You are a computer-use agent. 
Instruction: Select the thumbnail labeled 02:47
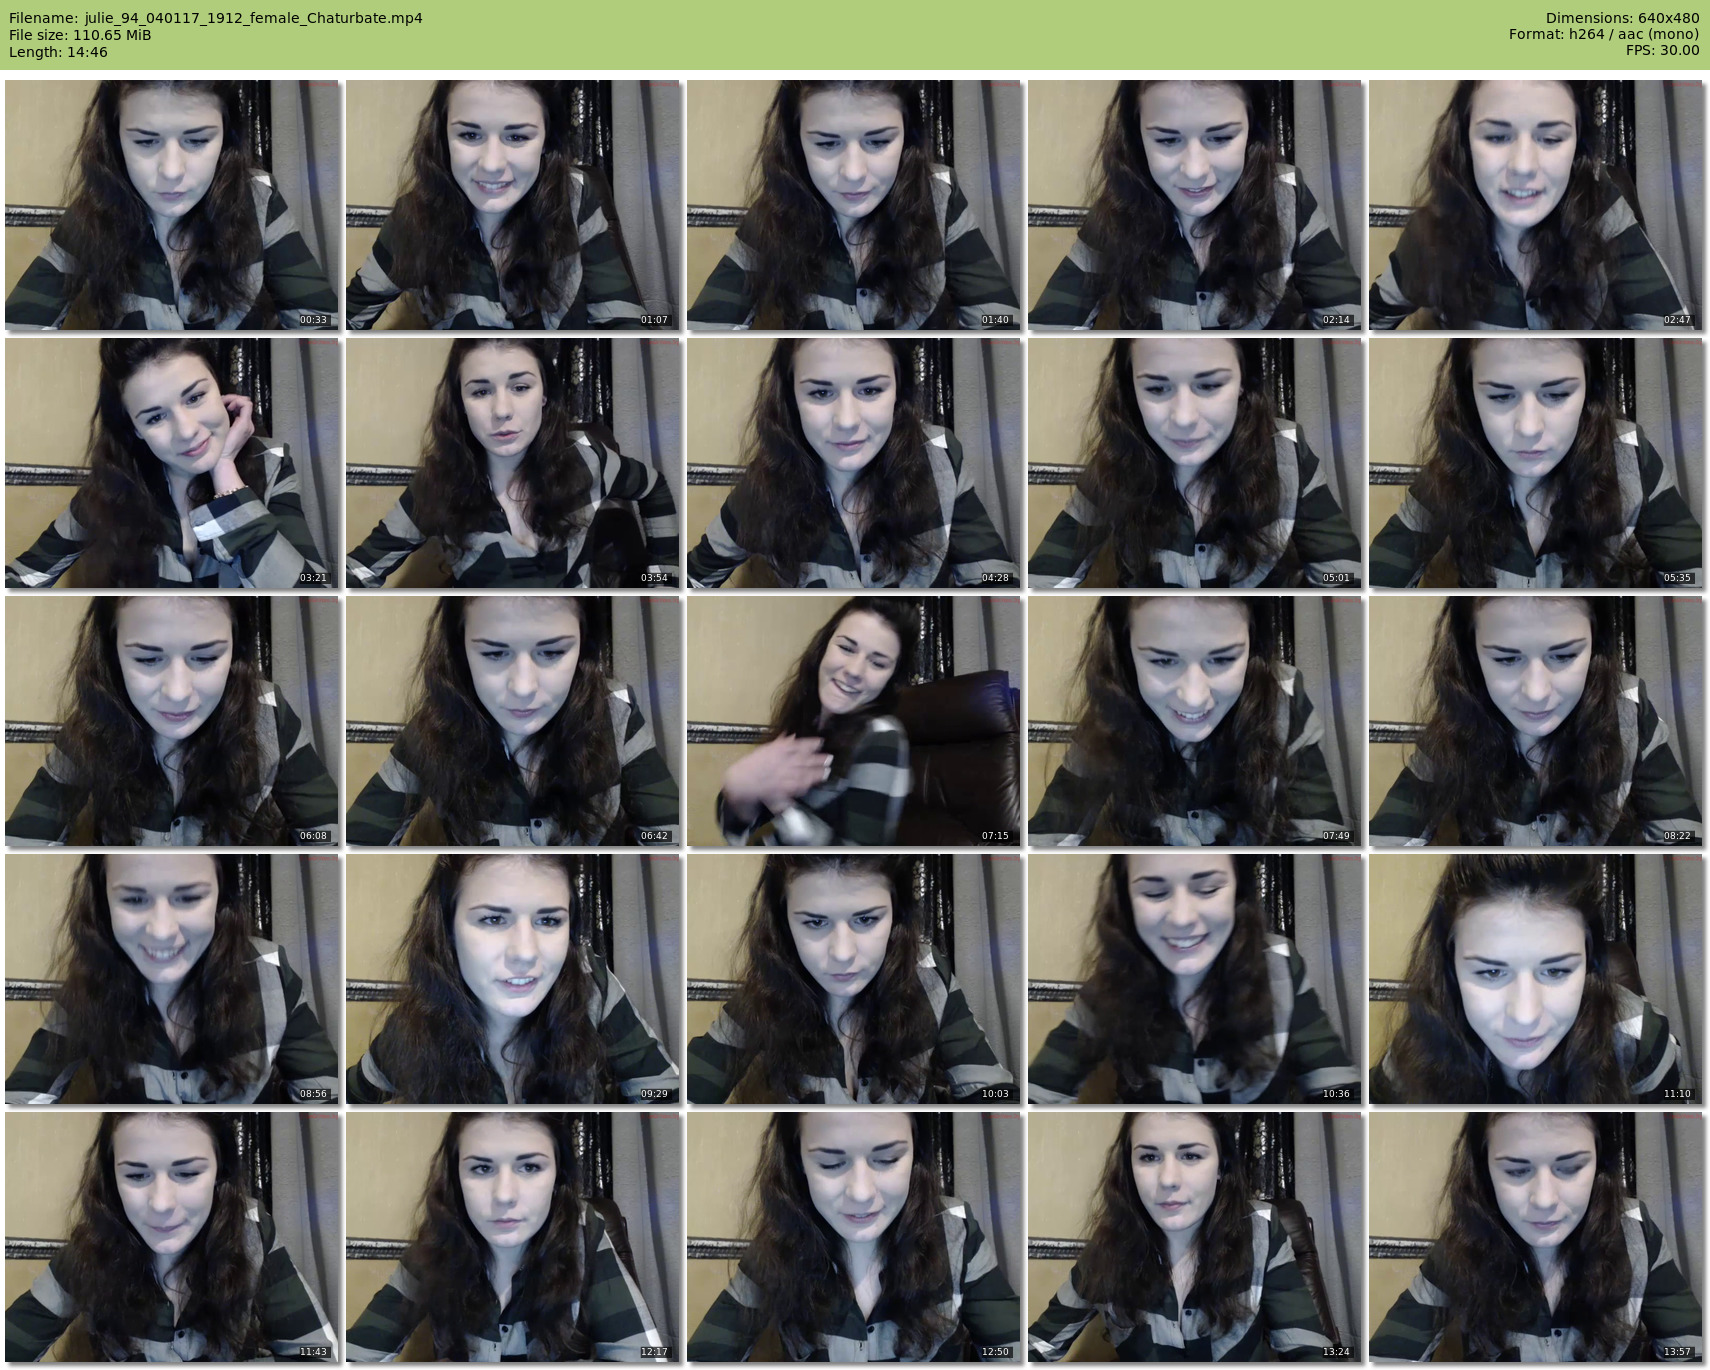tap(1535, 205)
